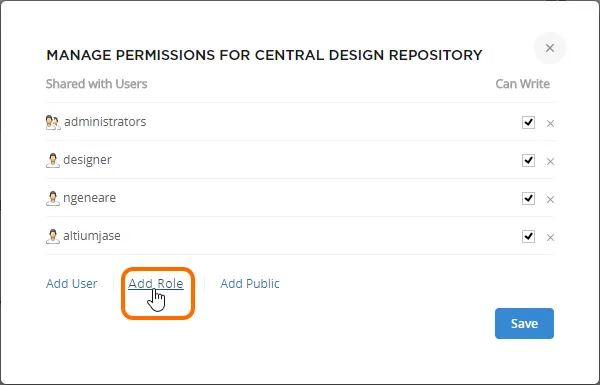Click the ngeneare user avatar icon
The image size is (600, 385).
coord(53,199)
